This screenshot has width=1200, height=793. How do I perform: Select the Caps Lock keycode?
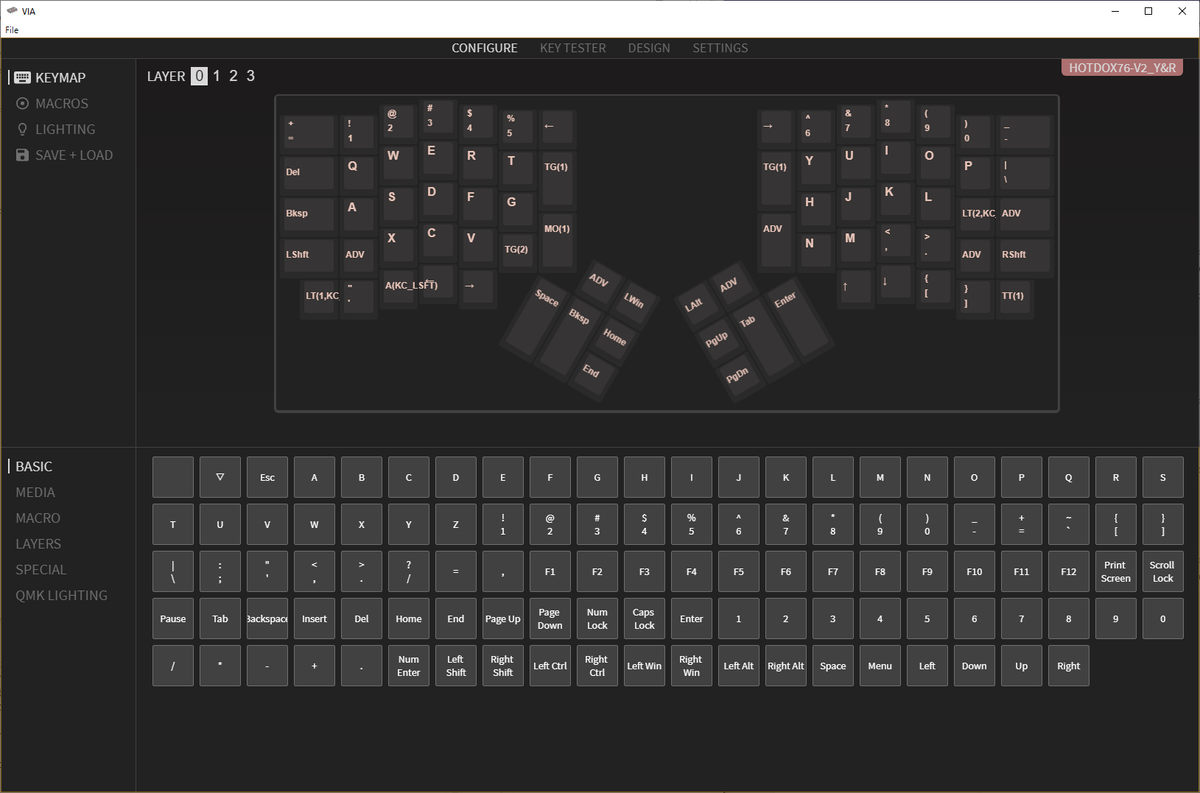644,618
